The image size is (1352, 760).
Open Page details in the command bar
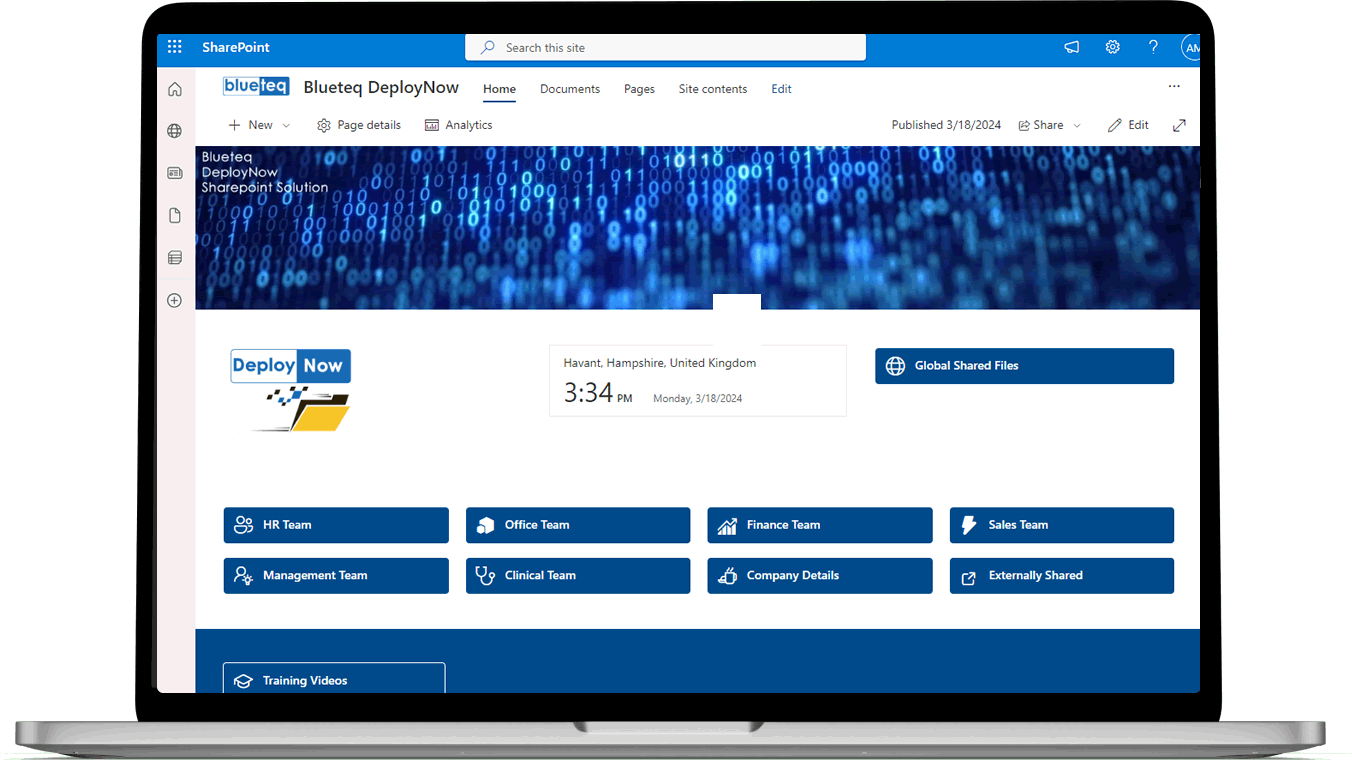[x=359, y=125]
